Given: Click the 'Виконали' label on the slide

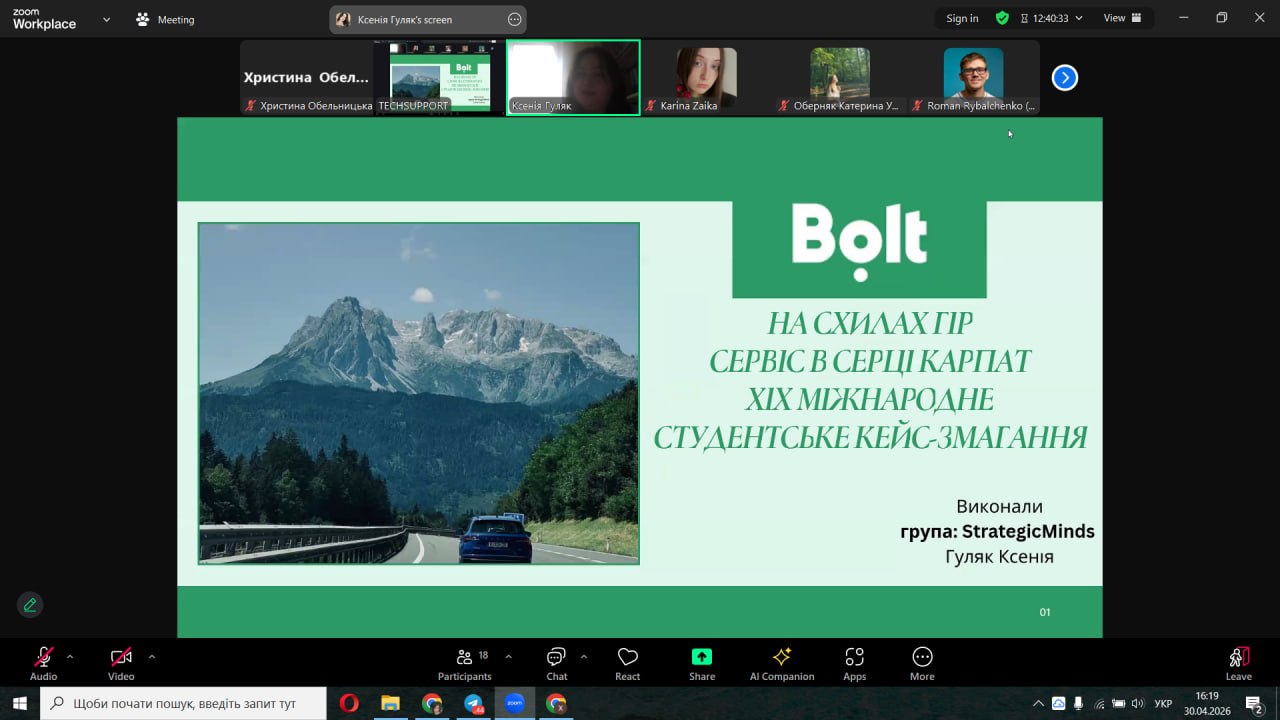Looking at the screenshot, I should 999,506.
